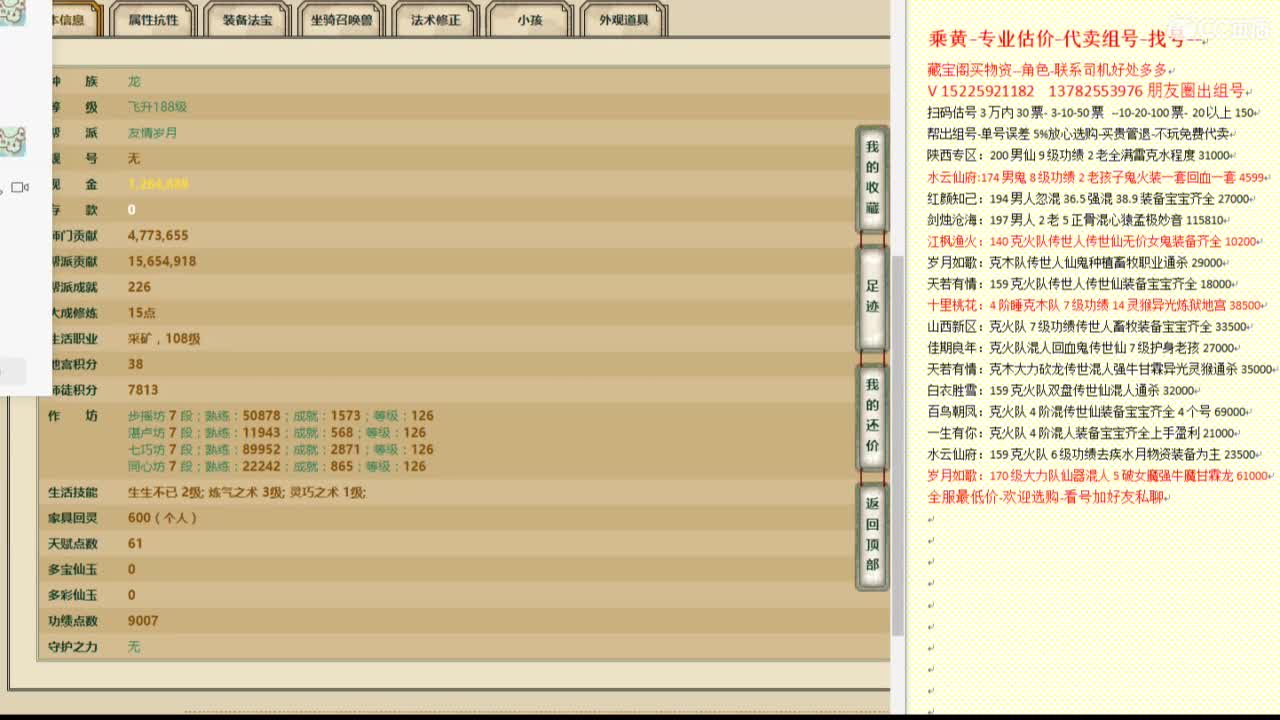The height and width of the screenshot is (720, 1280).
Task: Click the 多宝仙玉 row label
Action: [x=73, y=570]
